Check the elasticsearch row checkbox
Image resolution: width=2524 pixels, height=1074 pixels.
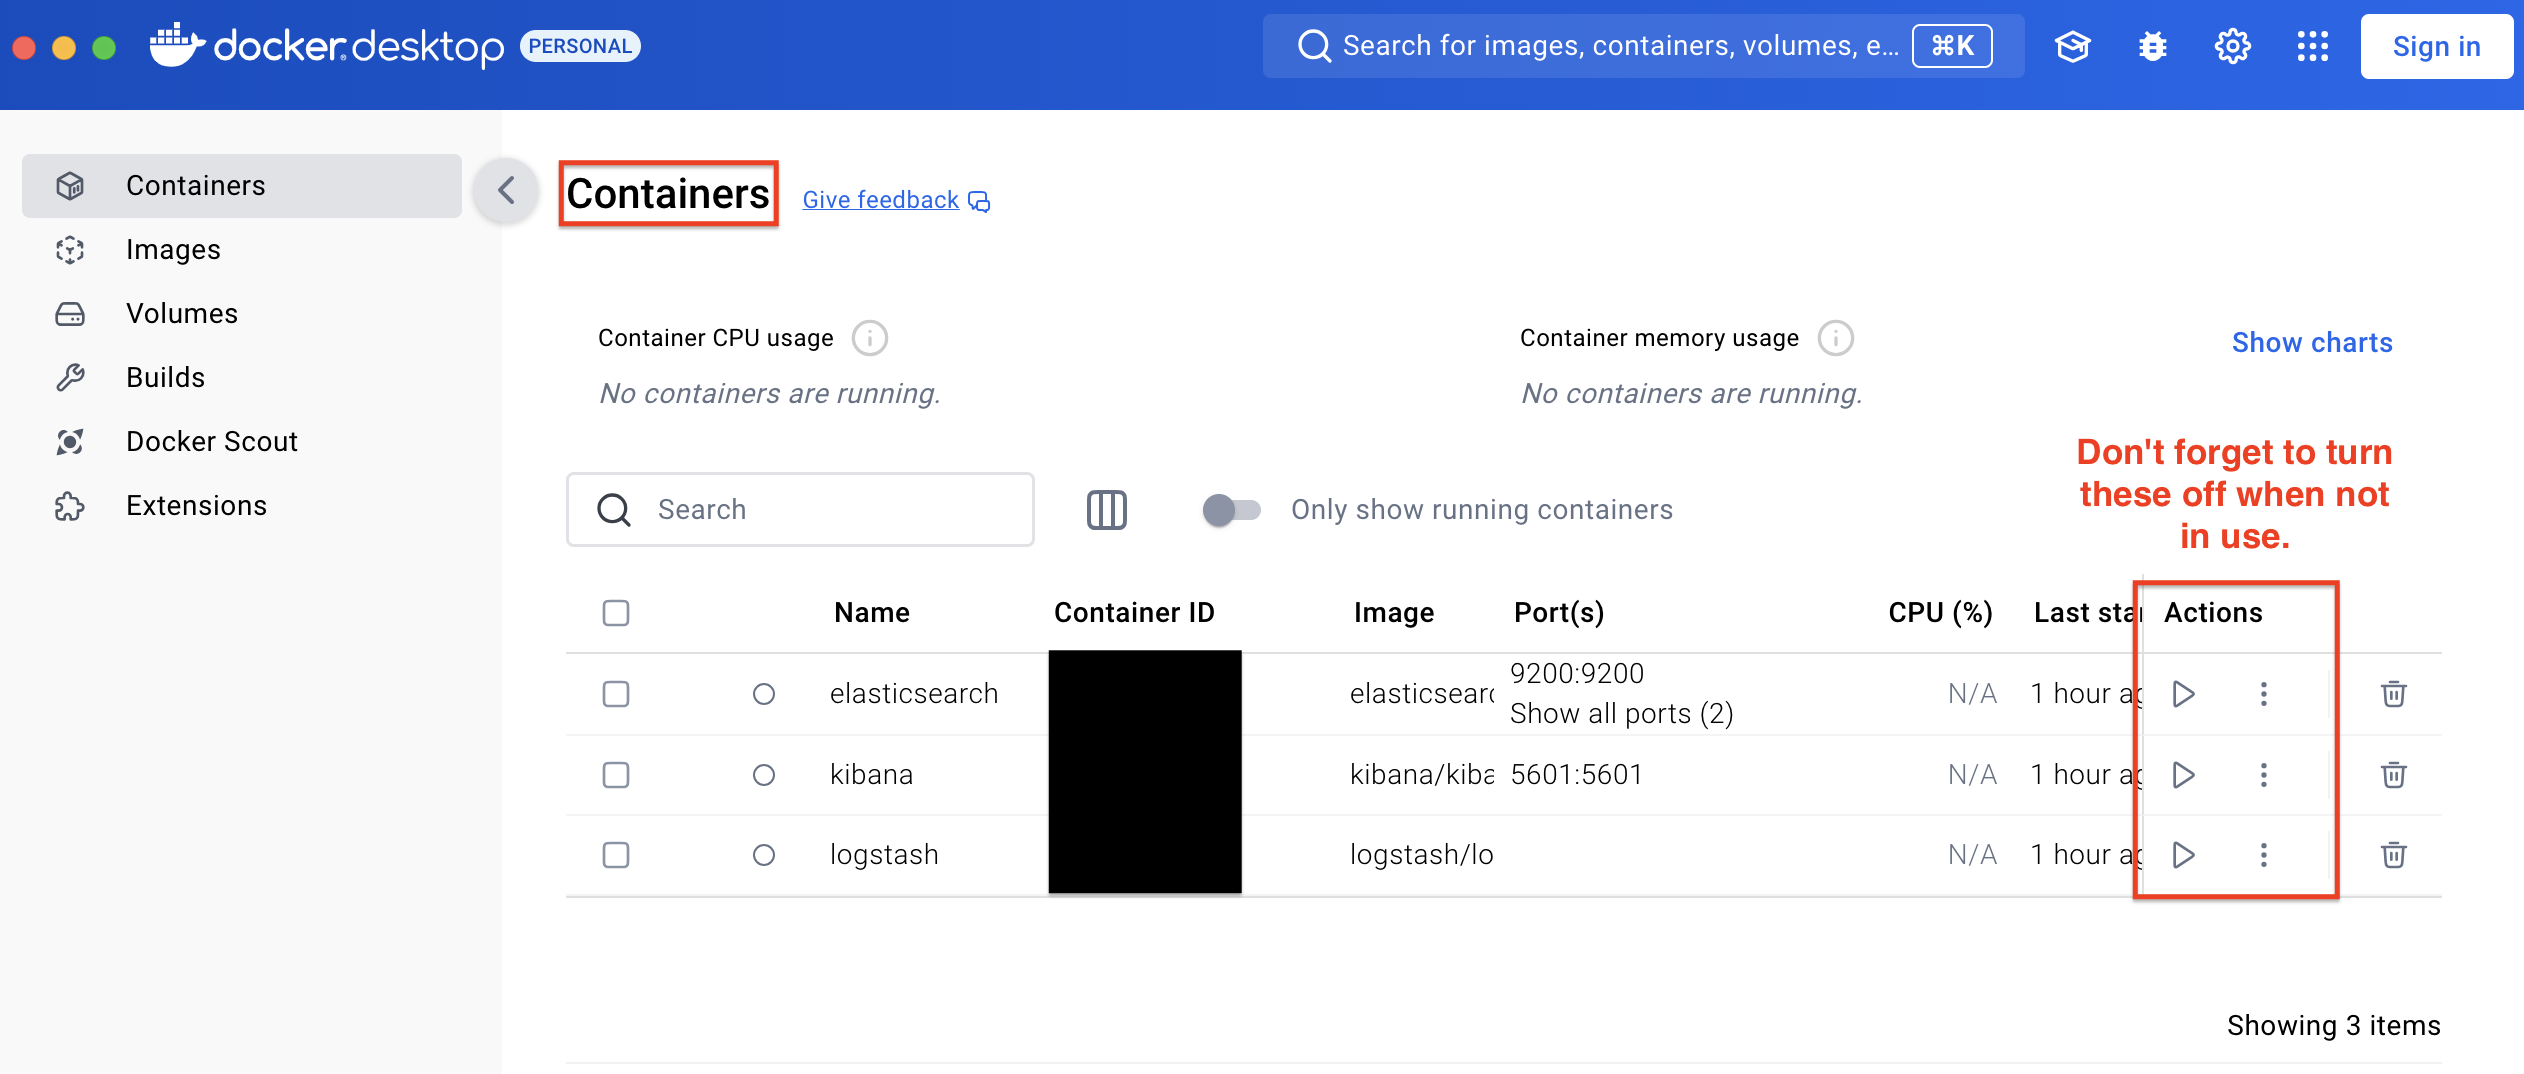click(x=616, y=694)
